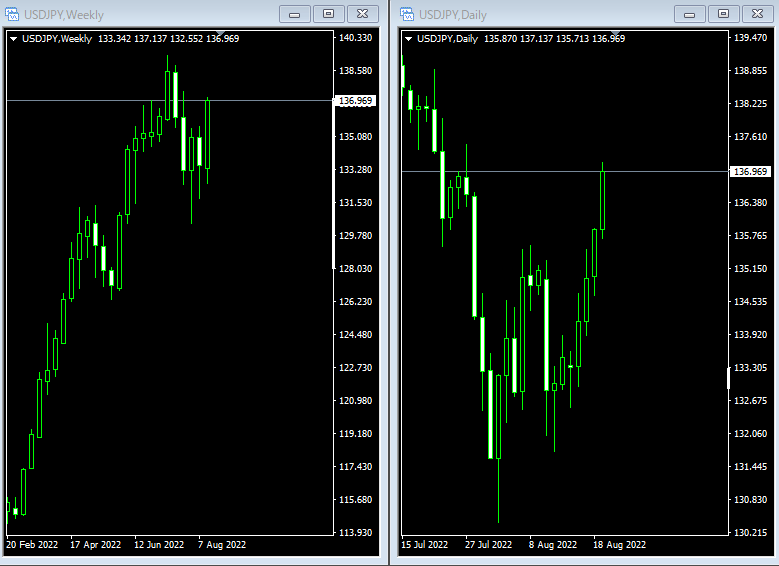The image size is (779, 566).
Task: Click the 27 Jul 2022 date label
Action: (488, 545)
